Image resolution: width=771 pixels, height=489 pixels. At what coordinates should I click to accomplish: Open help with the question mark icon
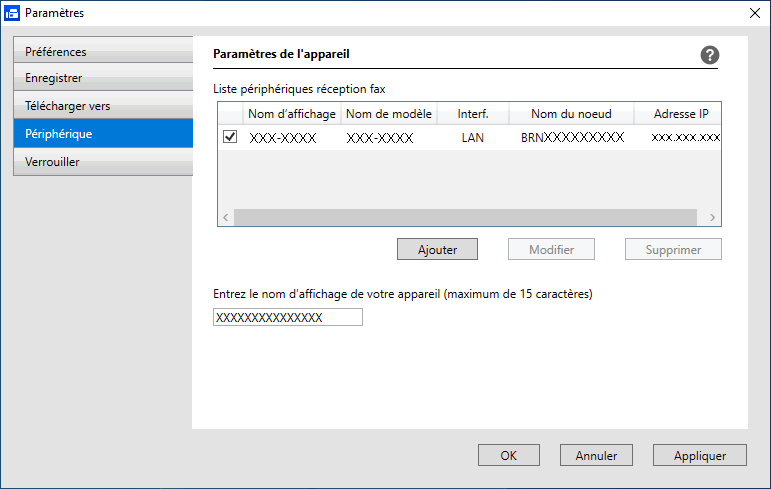point(710,55)
